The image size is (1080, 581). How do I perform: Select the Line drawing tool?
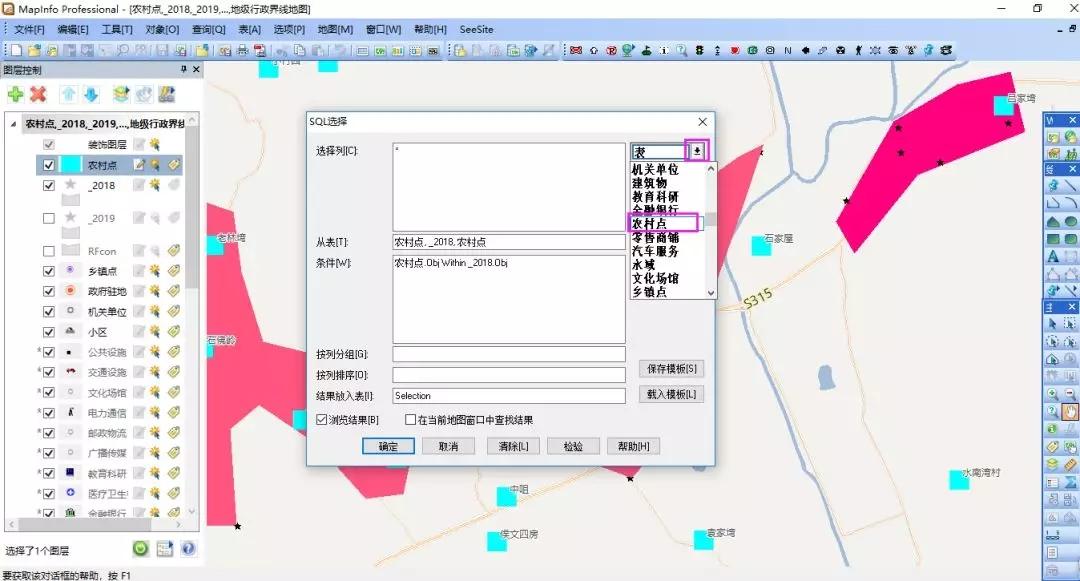[x=1070, y=186]
